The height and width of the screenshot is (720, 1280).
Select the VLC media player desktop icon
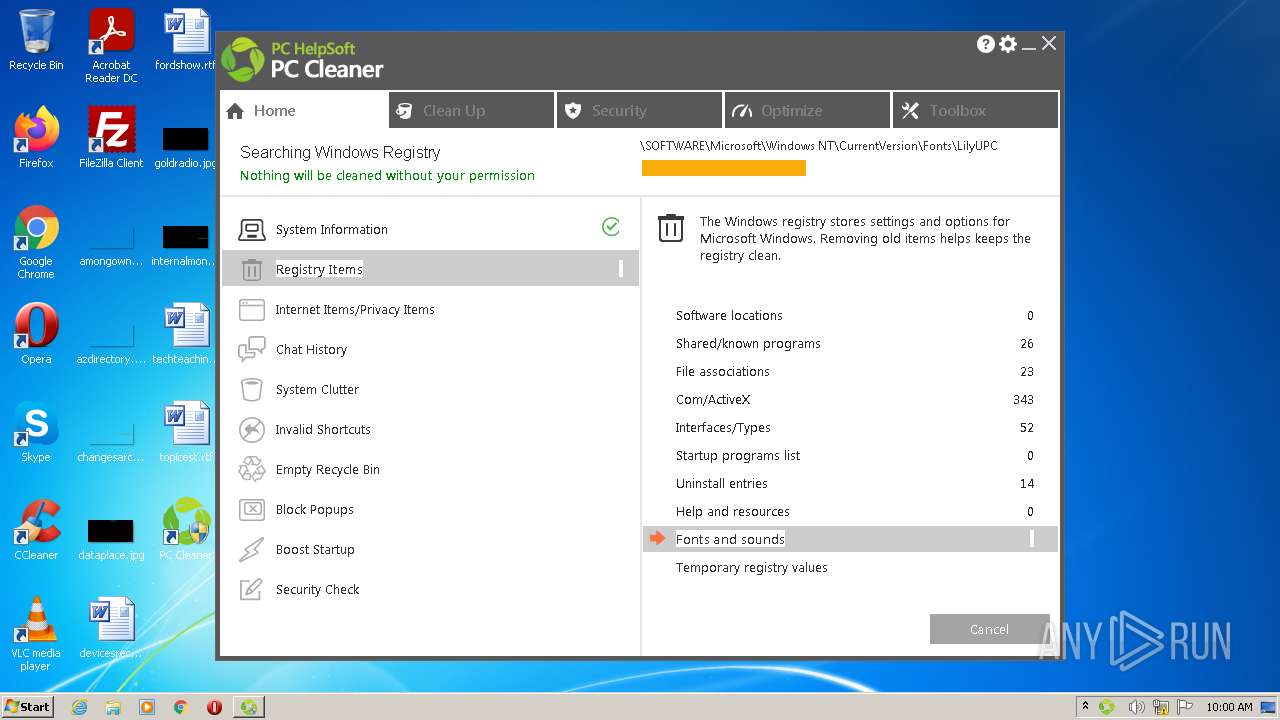(36, 634)
